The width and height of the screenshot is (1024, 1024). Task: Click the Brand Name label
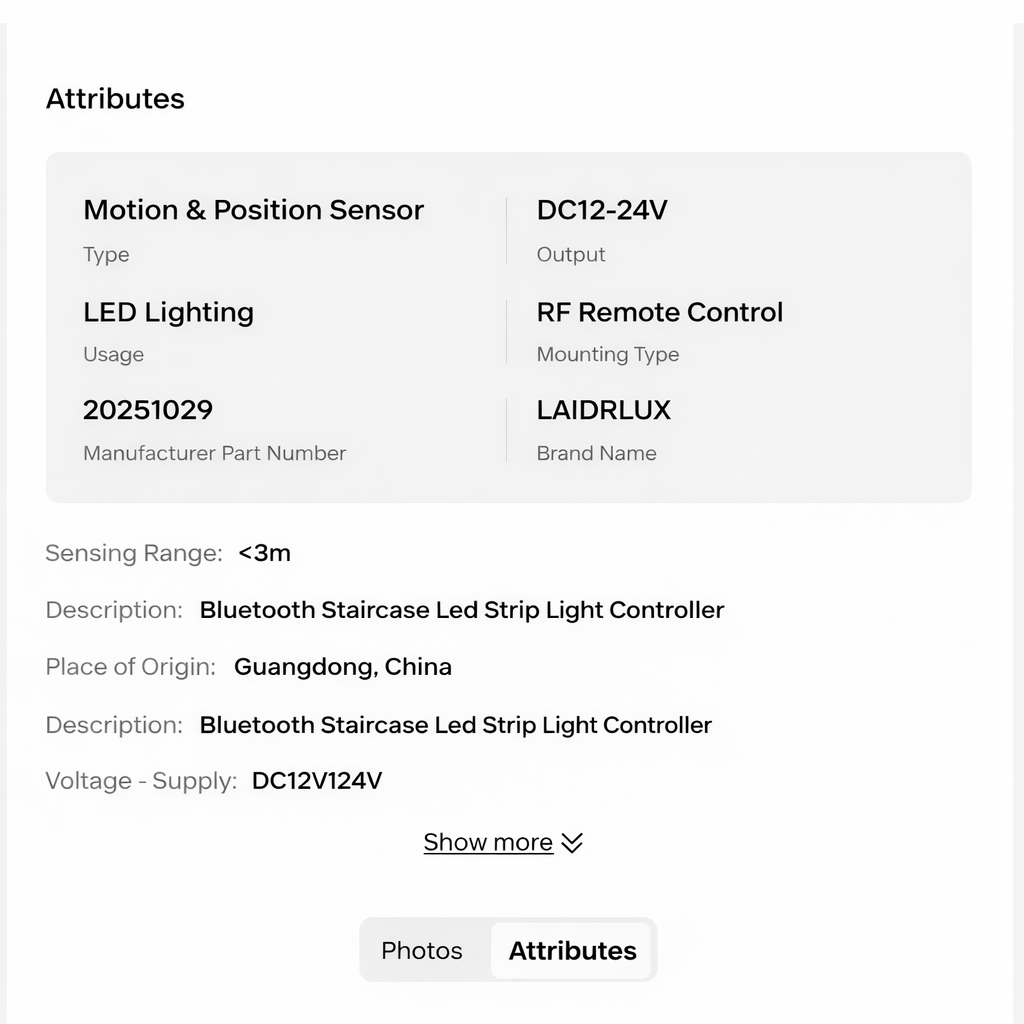click(596, 453)
